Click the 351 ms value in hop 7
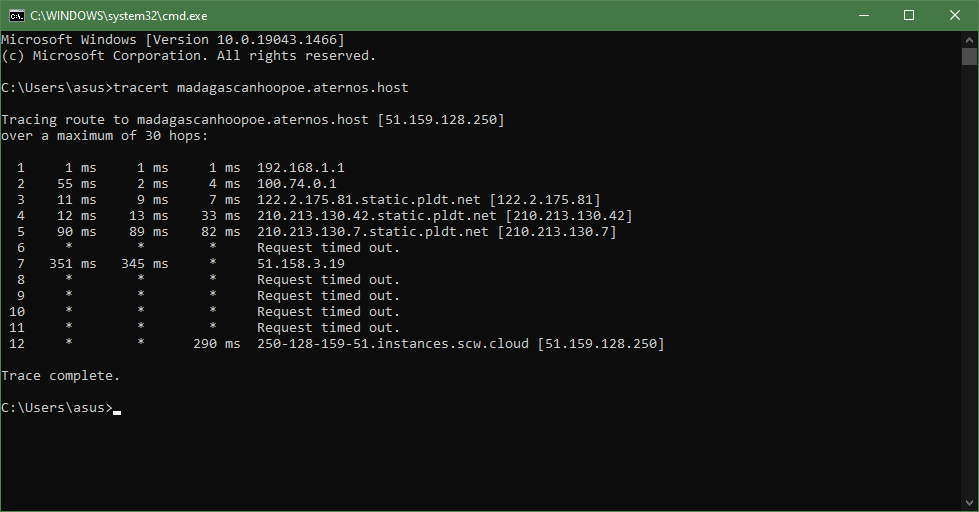The width and height of the screenshot is (979, 512). click(73, 264)
